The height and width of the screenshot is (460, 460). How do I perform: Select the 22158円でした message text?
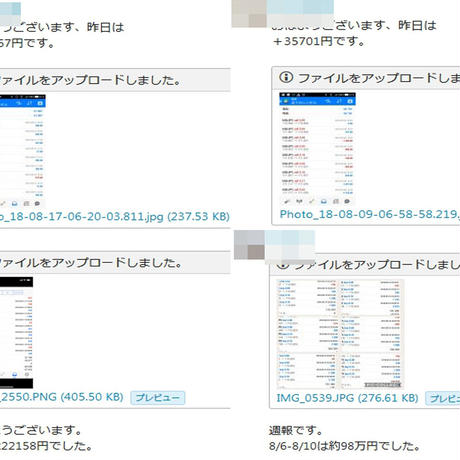click(x=46, y=446)
